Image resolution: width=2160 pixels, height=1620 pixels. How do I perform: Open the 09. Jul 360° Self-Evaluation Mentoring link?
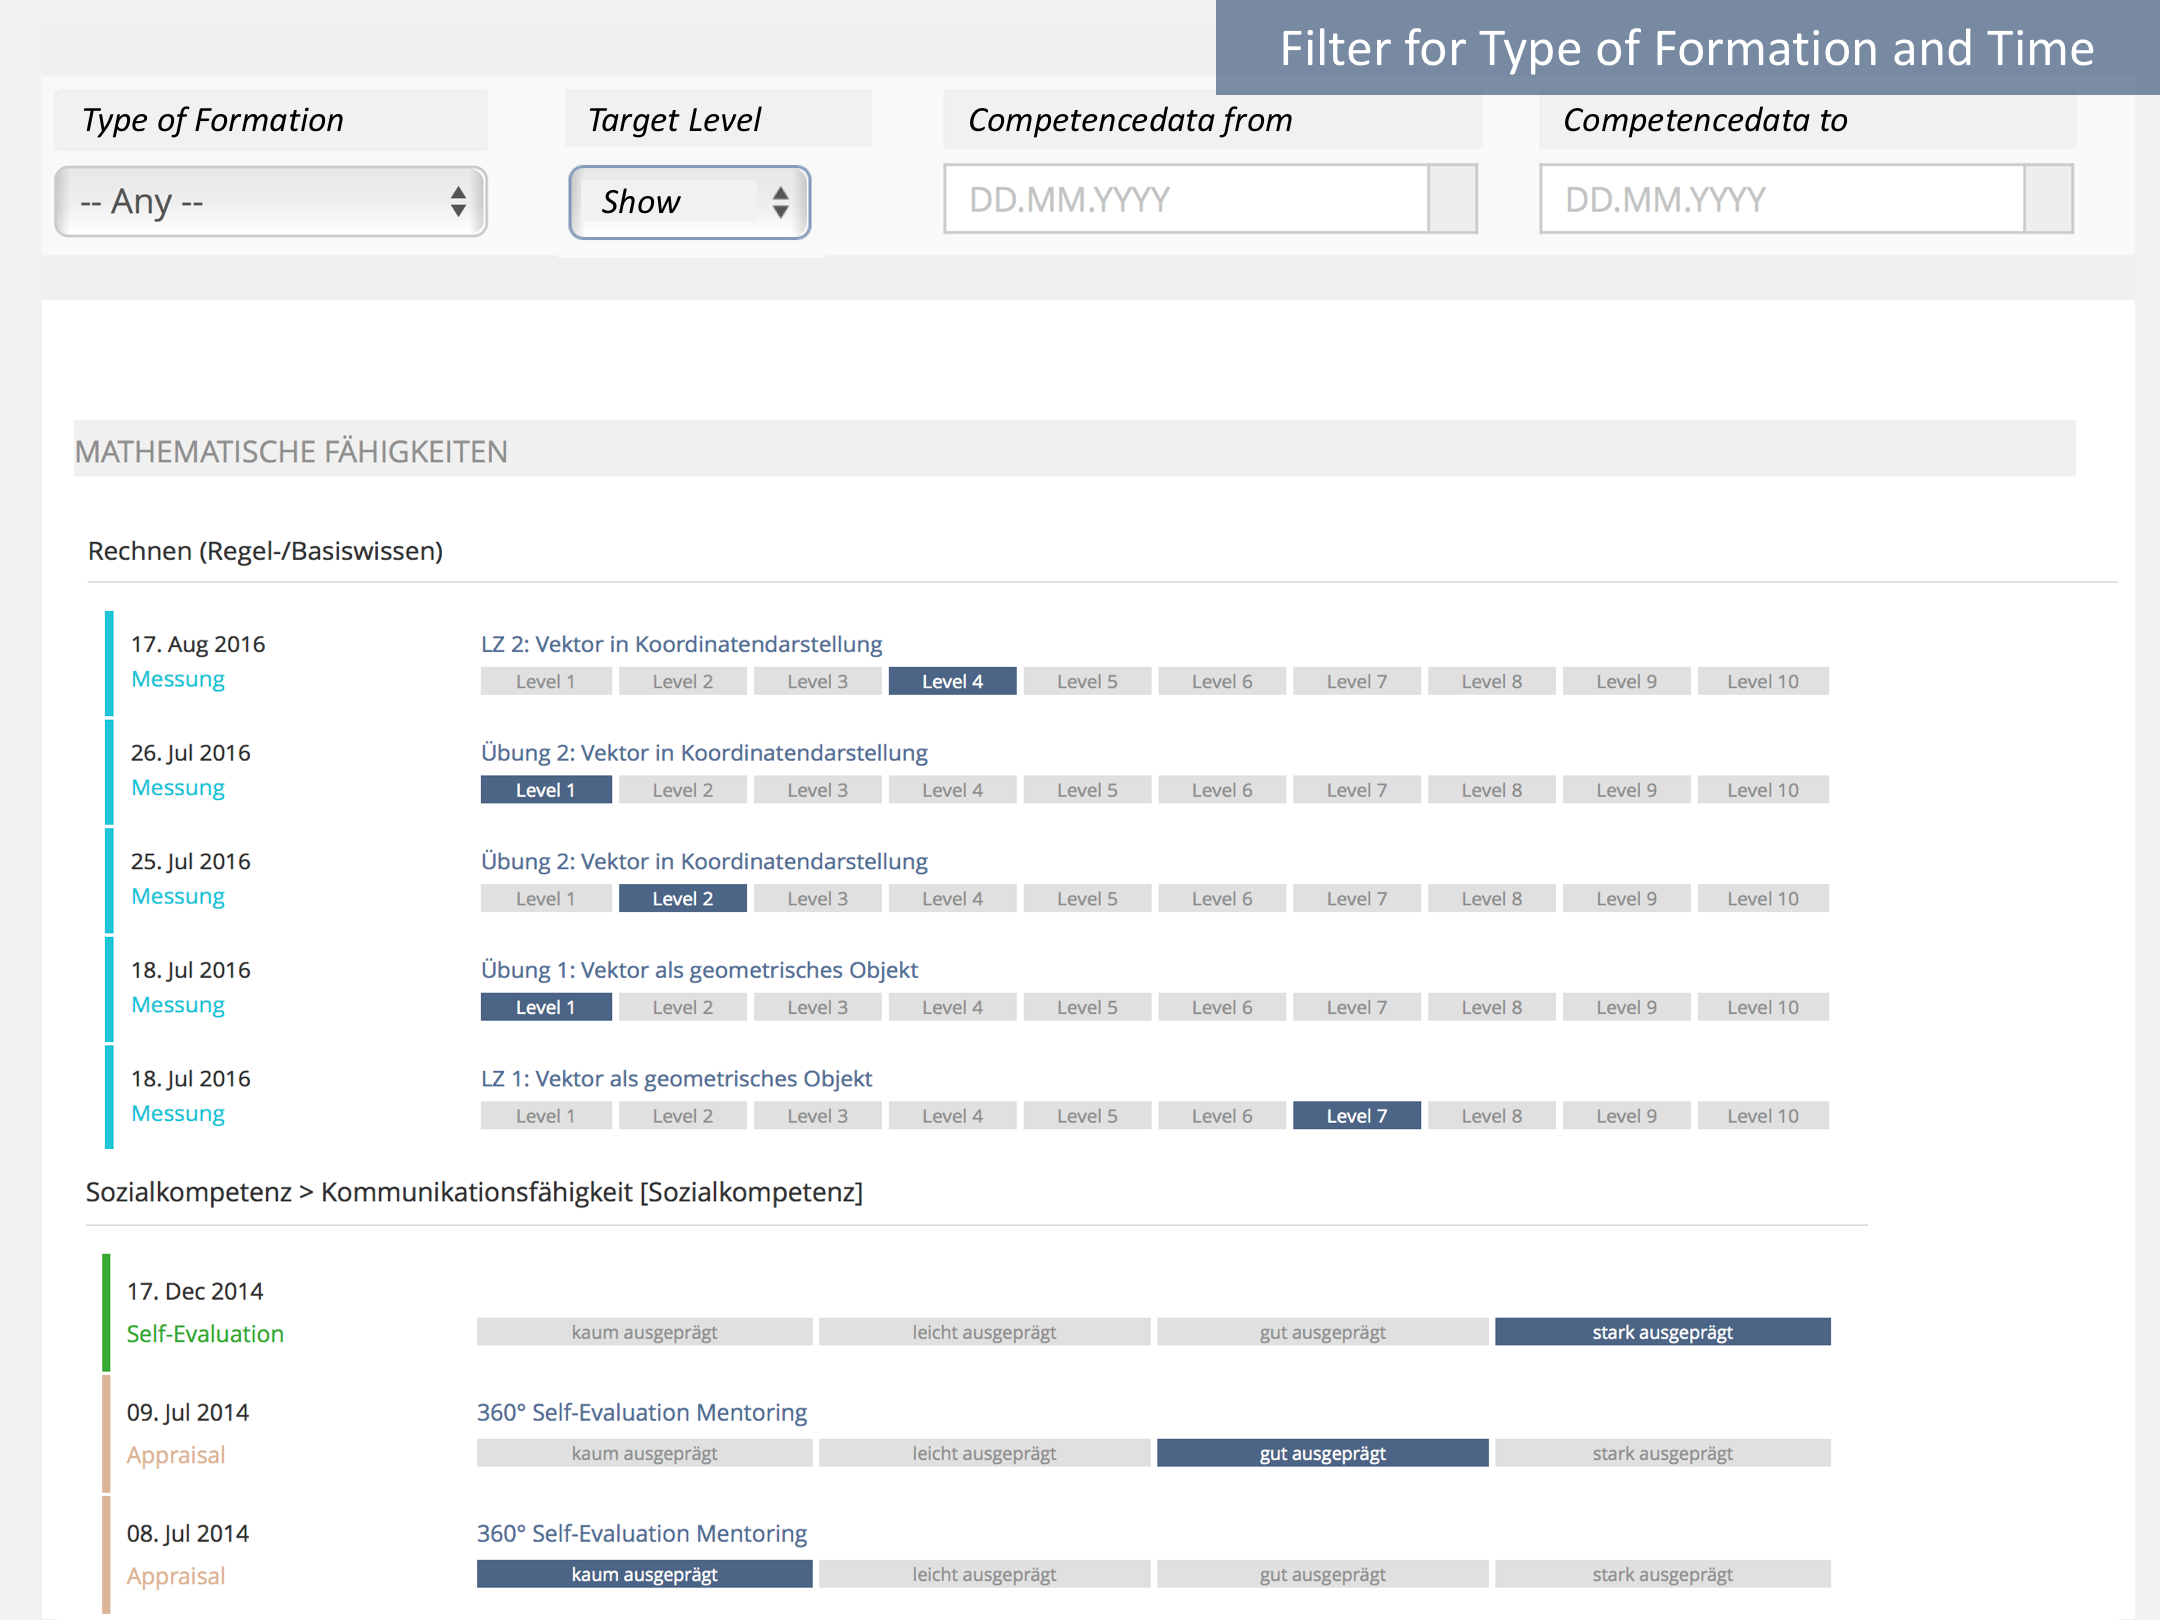coord(641,1413)
